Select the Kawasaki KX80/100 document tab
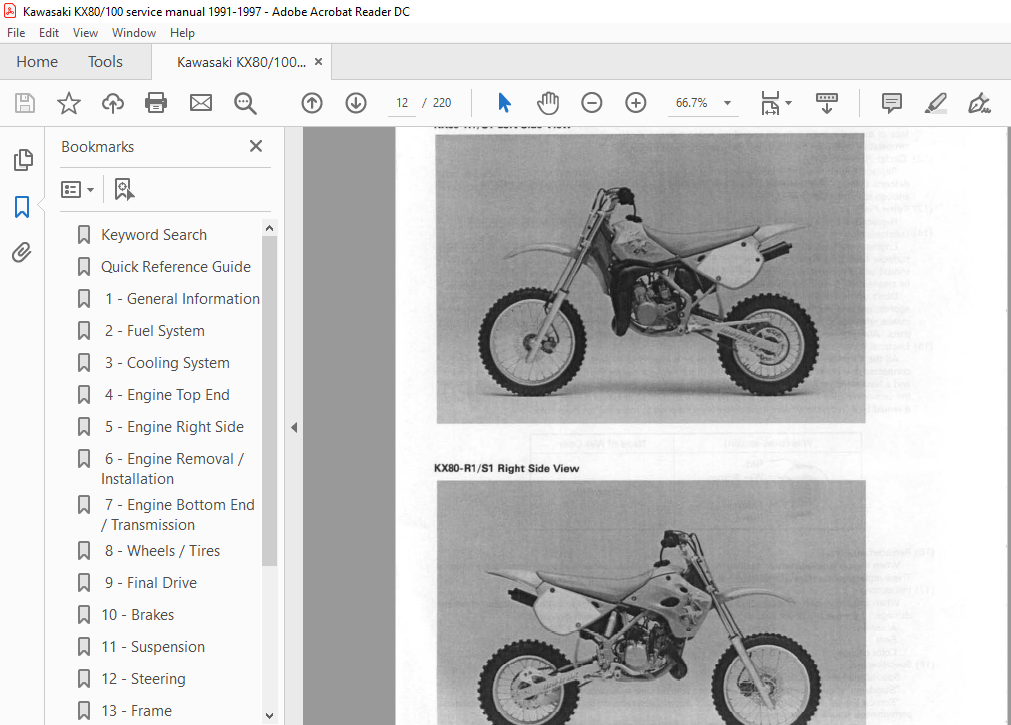 [241, 62]
